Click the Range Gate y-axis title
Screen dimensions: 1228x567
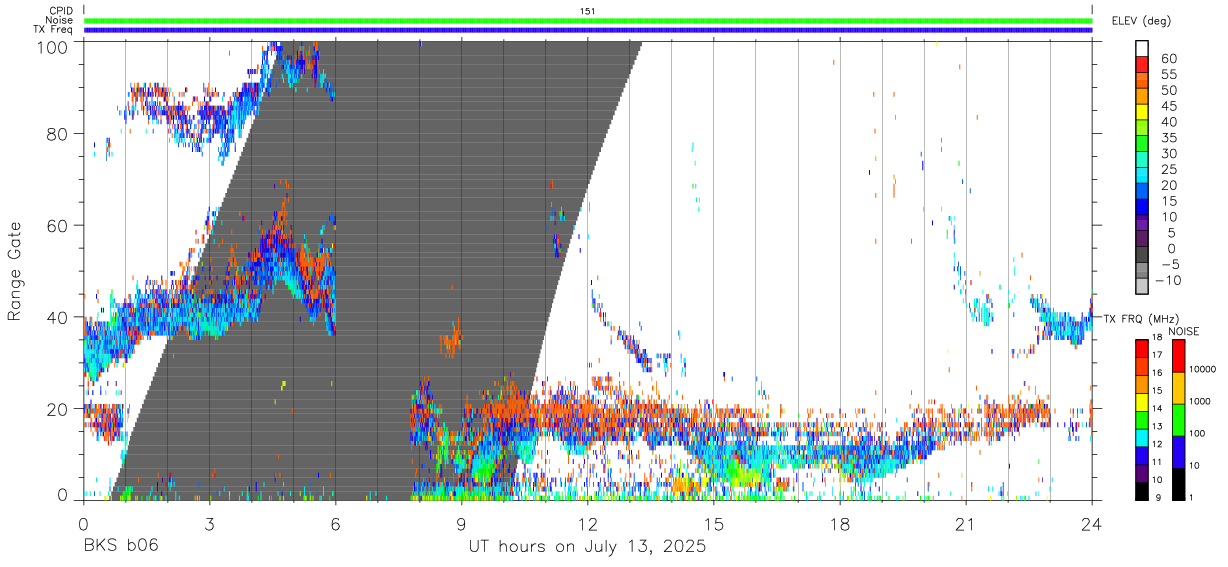click(x=15, y=271)
